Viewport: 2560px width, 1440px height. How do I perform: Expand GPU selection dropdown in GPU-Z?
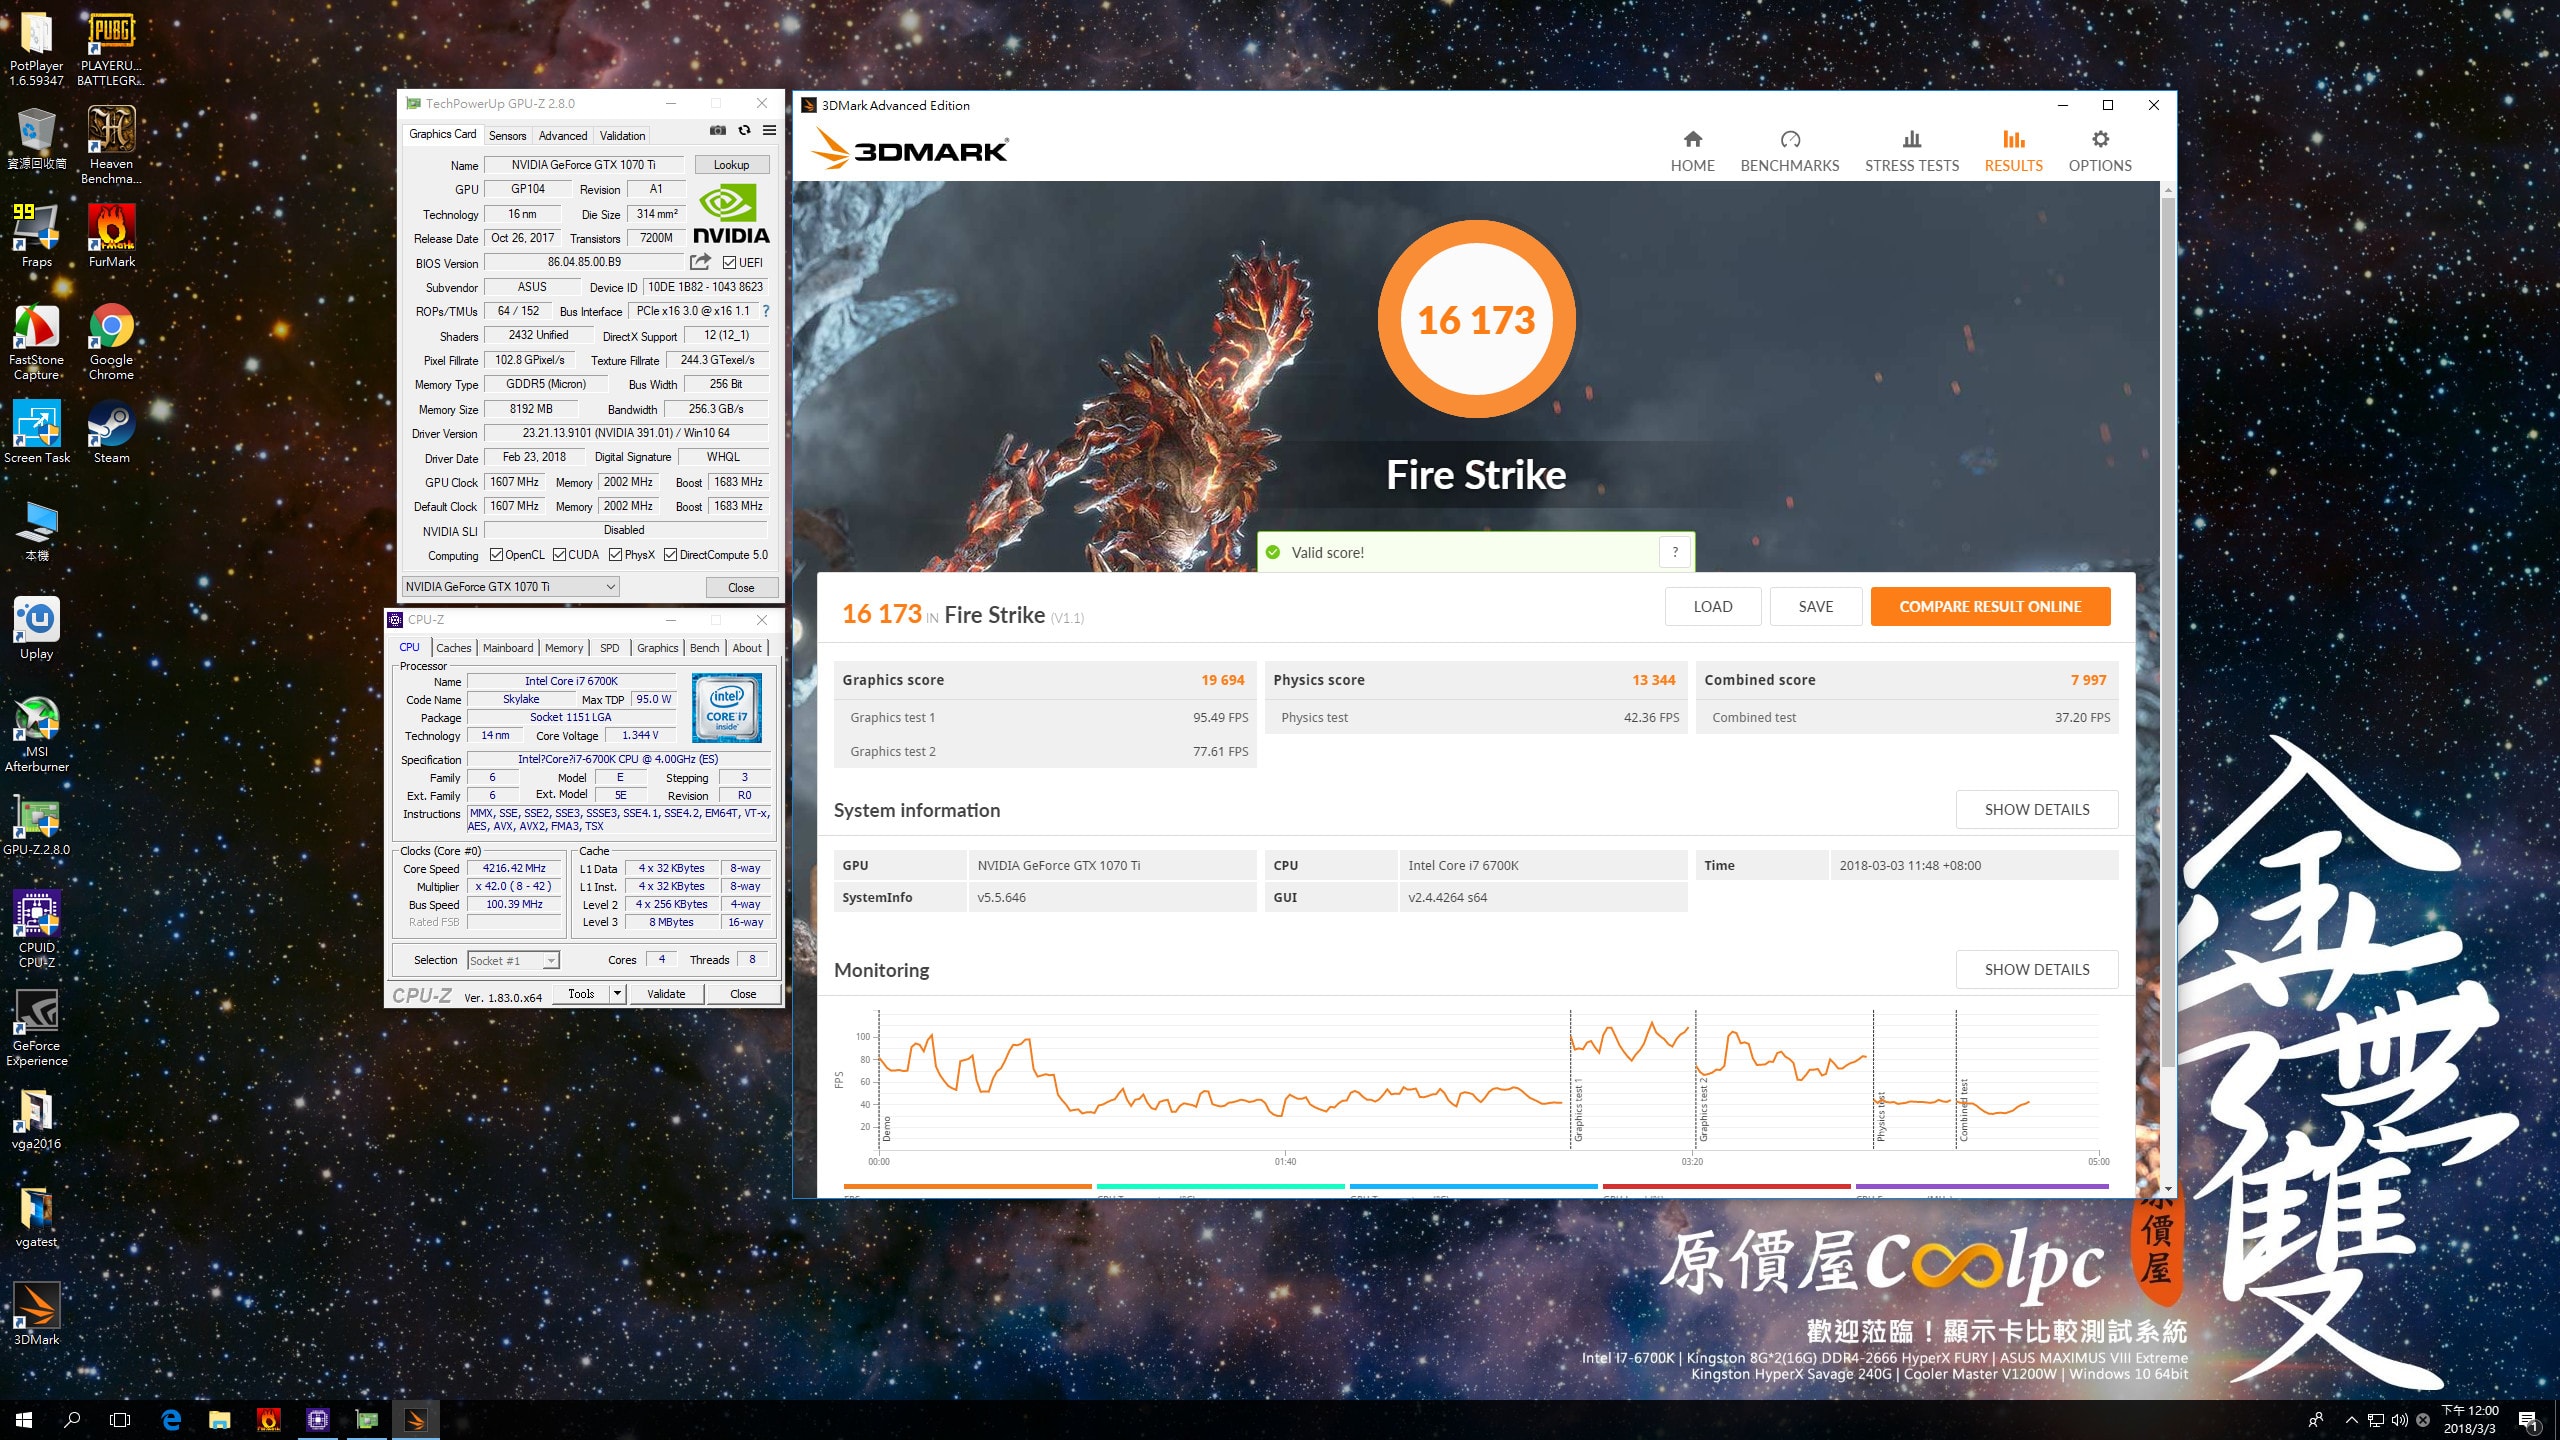(x=510, y=587)
